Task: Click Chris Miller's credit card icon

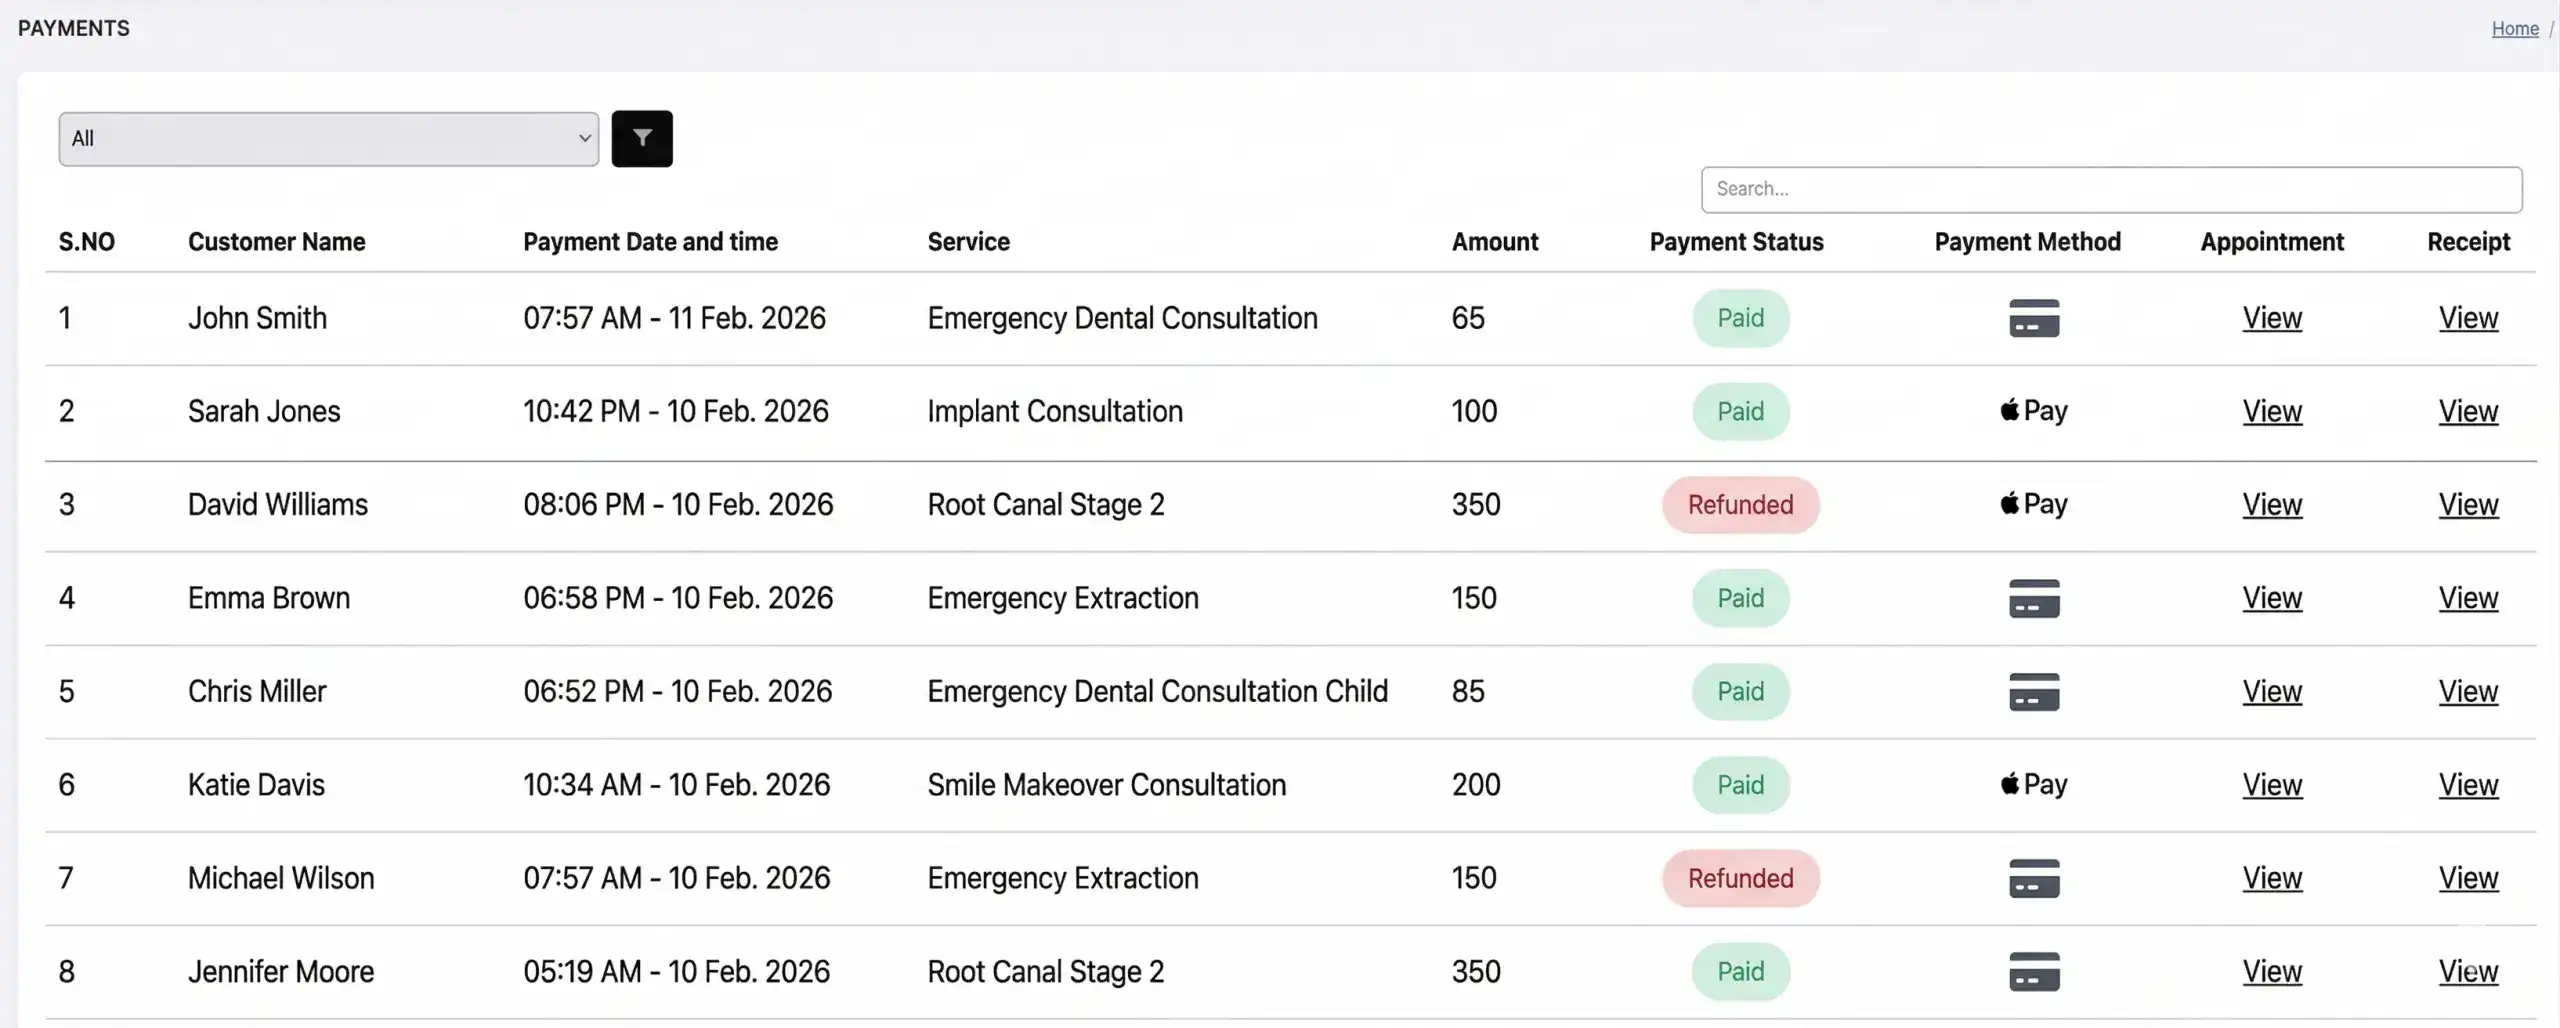Action: [x=2032, y=691]
